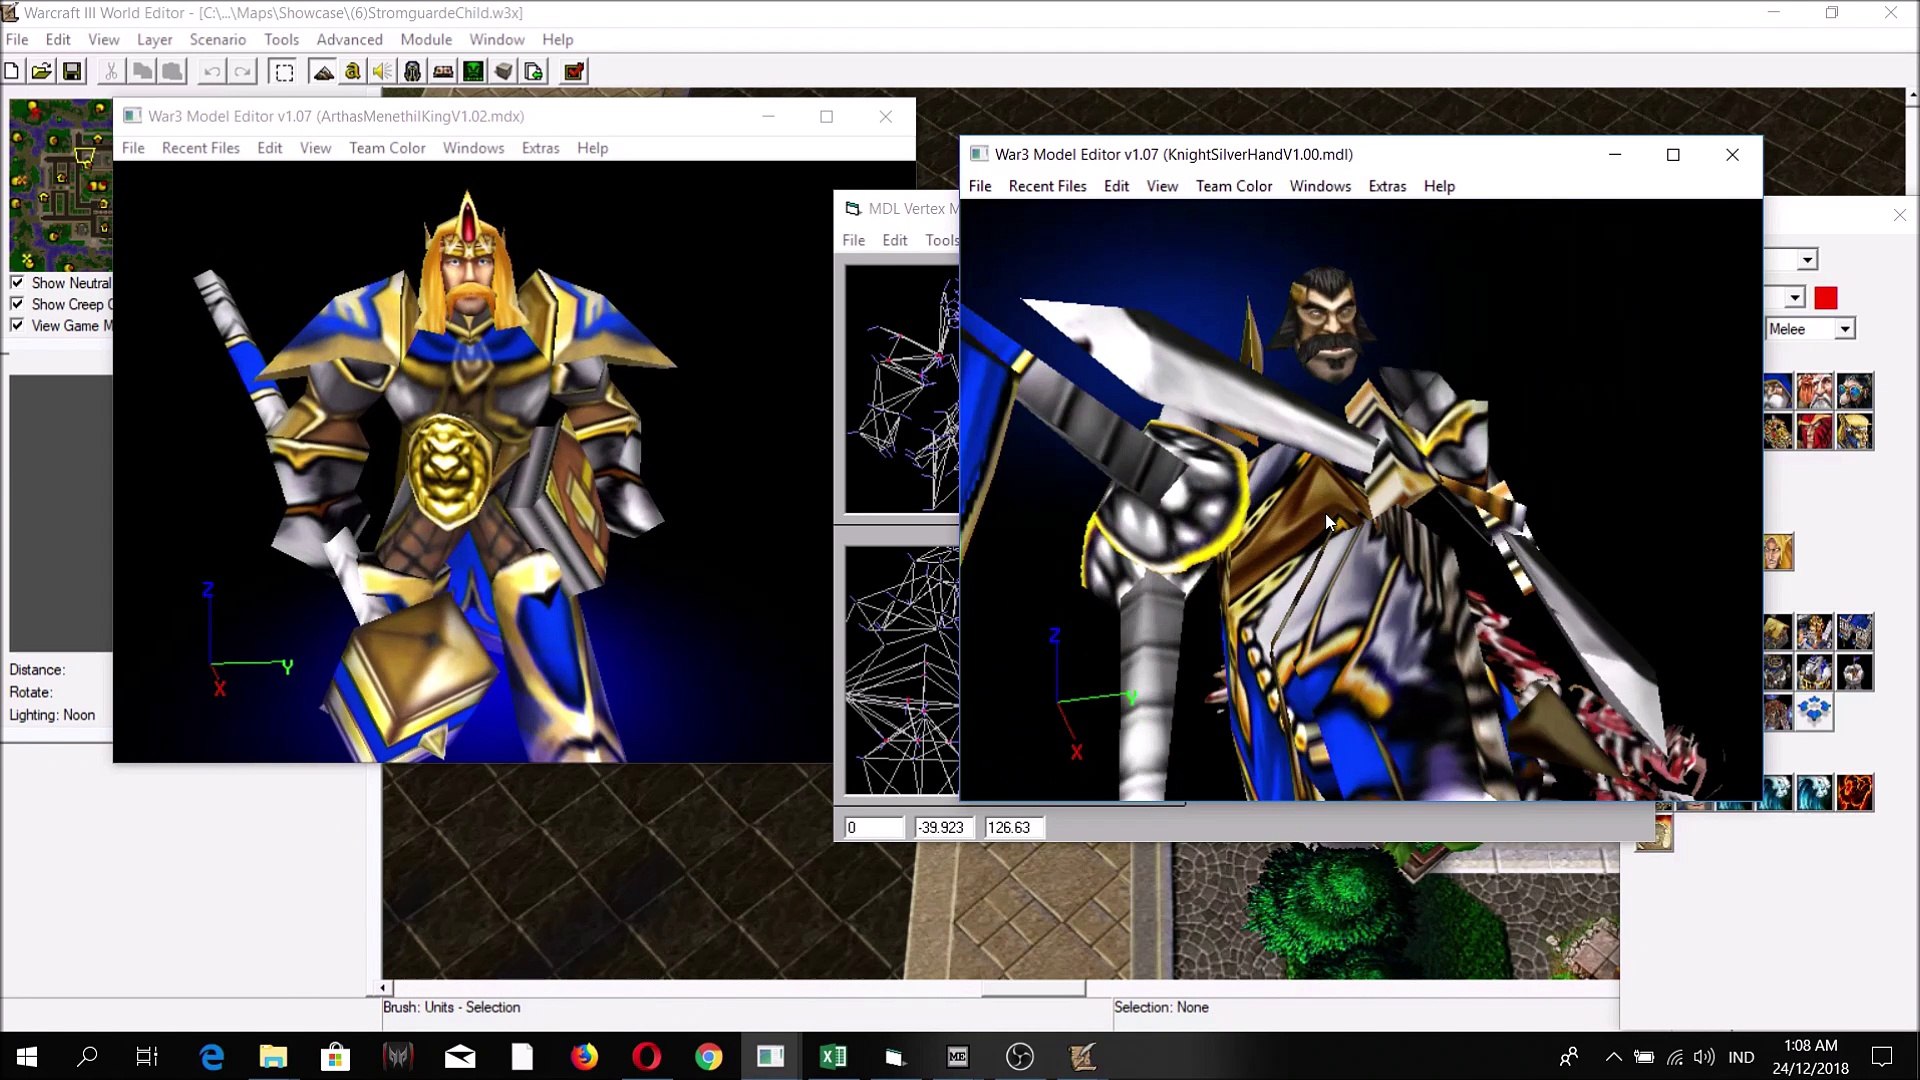Select the blue-roofed castle building icon in palette
This screenshot has width=1920, height=1080.
(x=1856, y=632)
